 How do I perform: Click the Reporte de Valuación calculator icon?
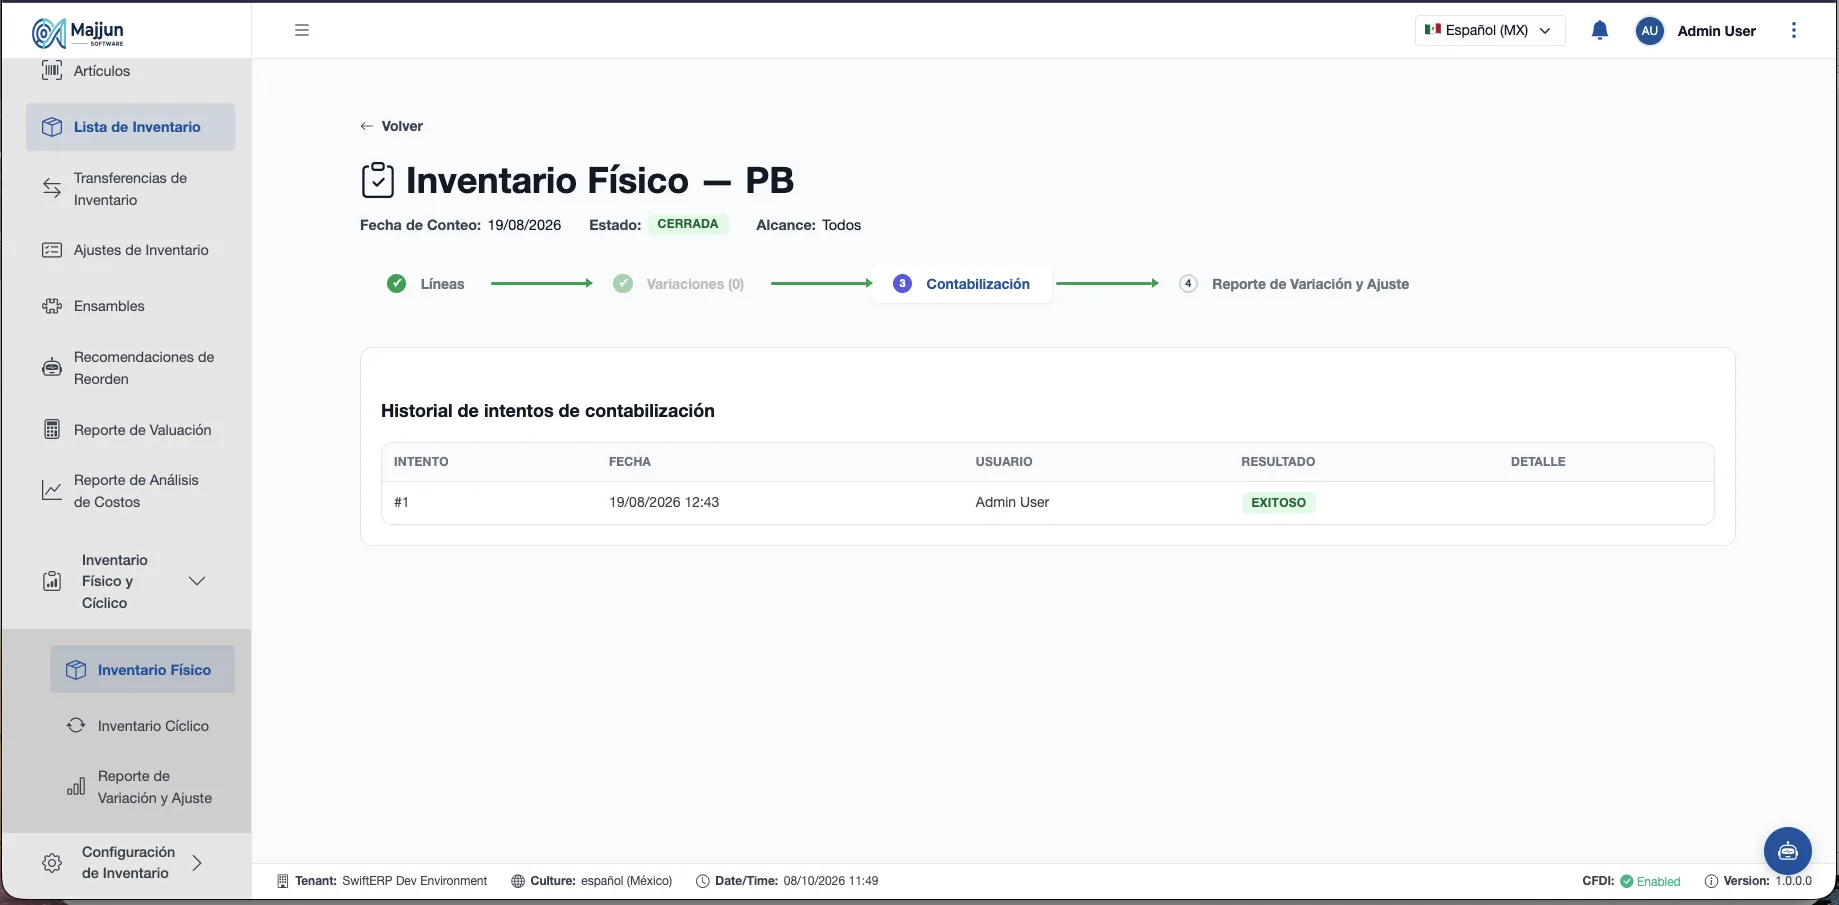52,430
